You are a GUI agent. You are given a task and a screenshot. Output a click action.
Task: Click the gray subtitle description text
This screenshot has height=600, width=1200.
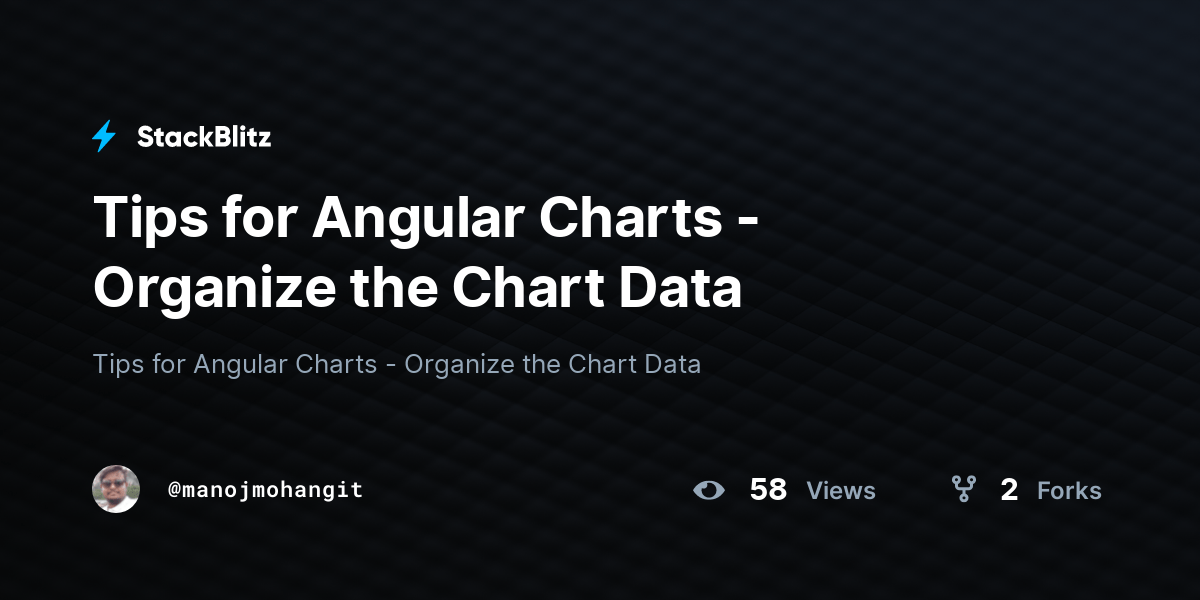click(397, 364)
